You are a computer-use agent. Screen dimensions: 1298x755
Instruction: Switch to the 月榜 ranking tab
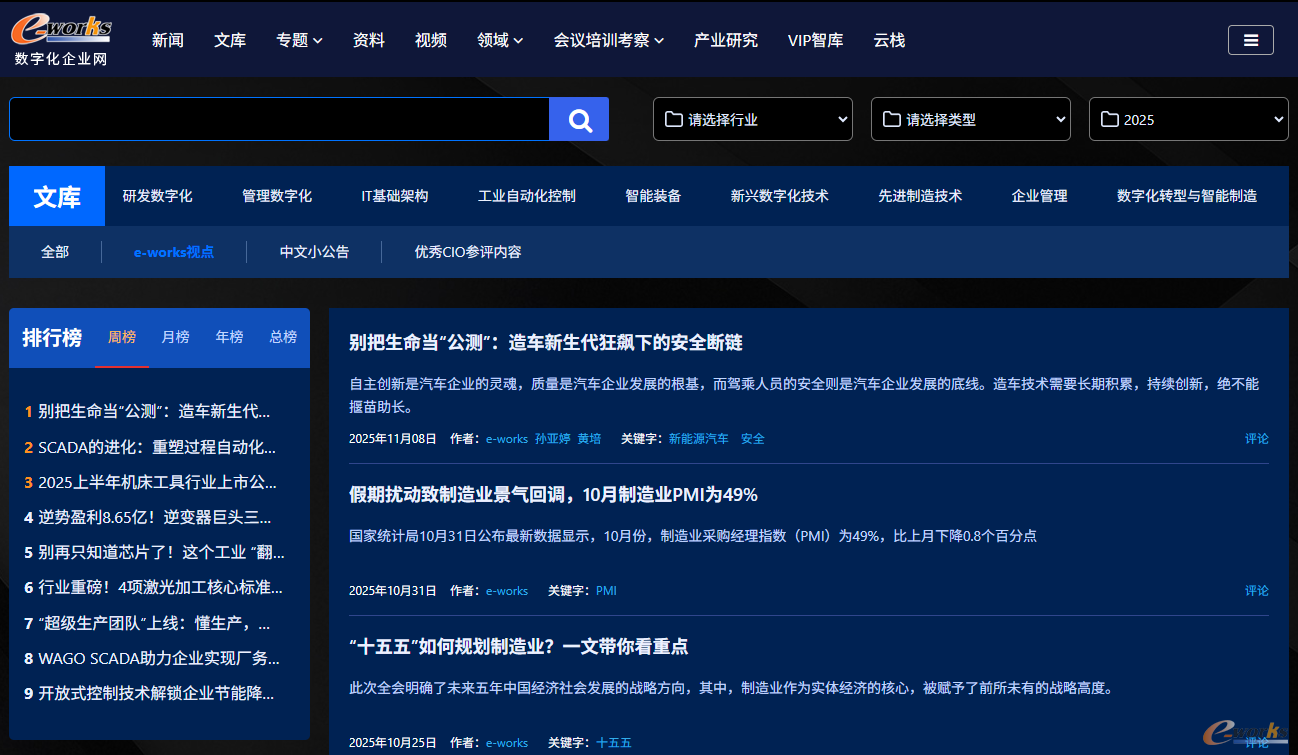[175, 337]
